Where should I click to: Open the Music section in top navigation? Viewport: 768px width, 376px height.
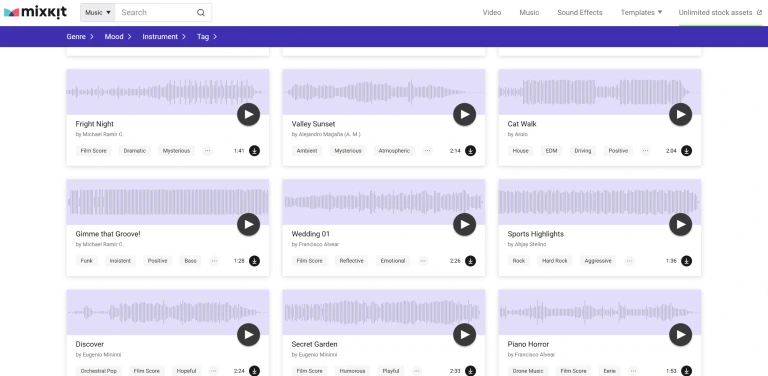point(529,13)
